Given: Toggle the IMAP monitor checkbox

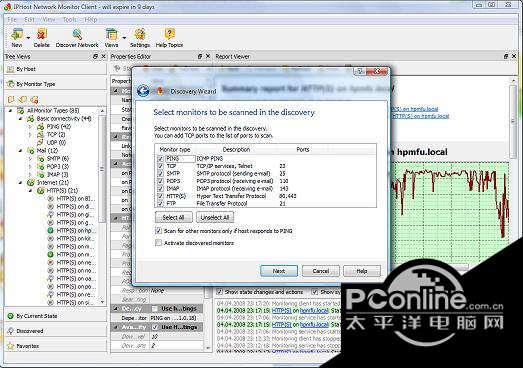Looking at the screenshot, I should click(x=160, y=189).
